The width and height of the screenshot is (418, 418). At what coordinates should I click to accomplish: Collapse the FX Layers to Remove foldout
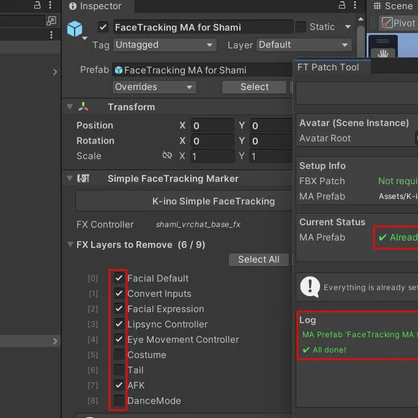pyautogui.click(x=70, y=244)
